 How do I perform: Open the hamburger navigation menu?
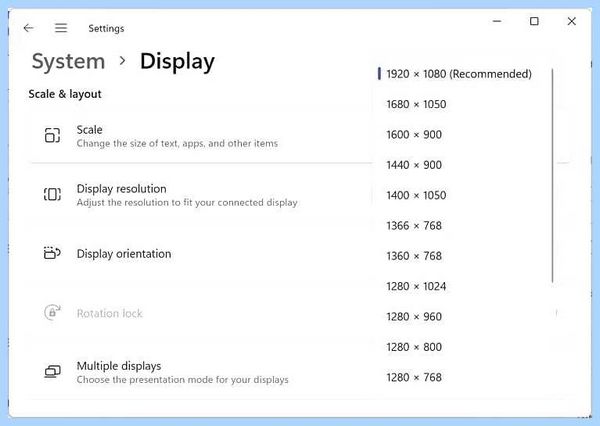61,28
